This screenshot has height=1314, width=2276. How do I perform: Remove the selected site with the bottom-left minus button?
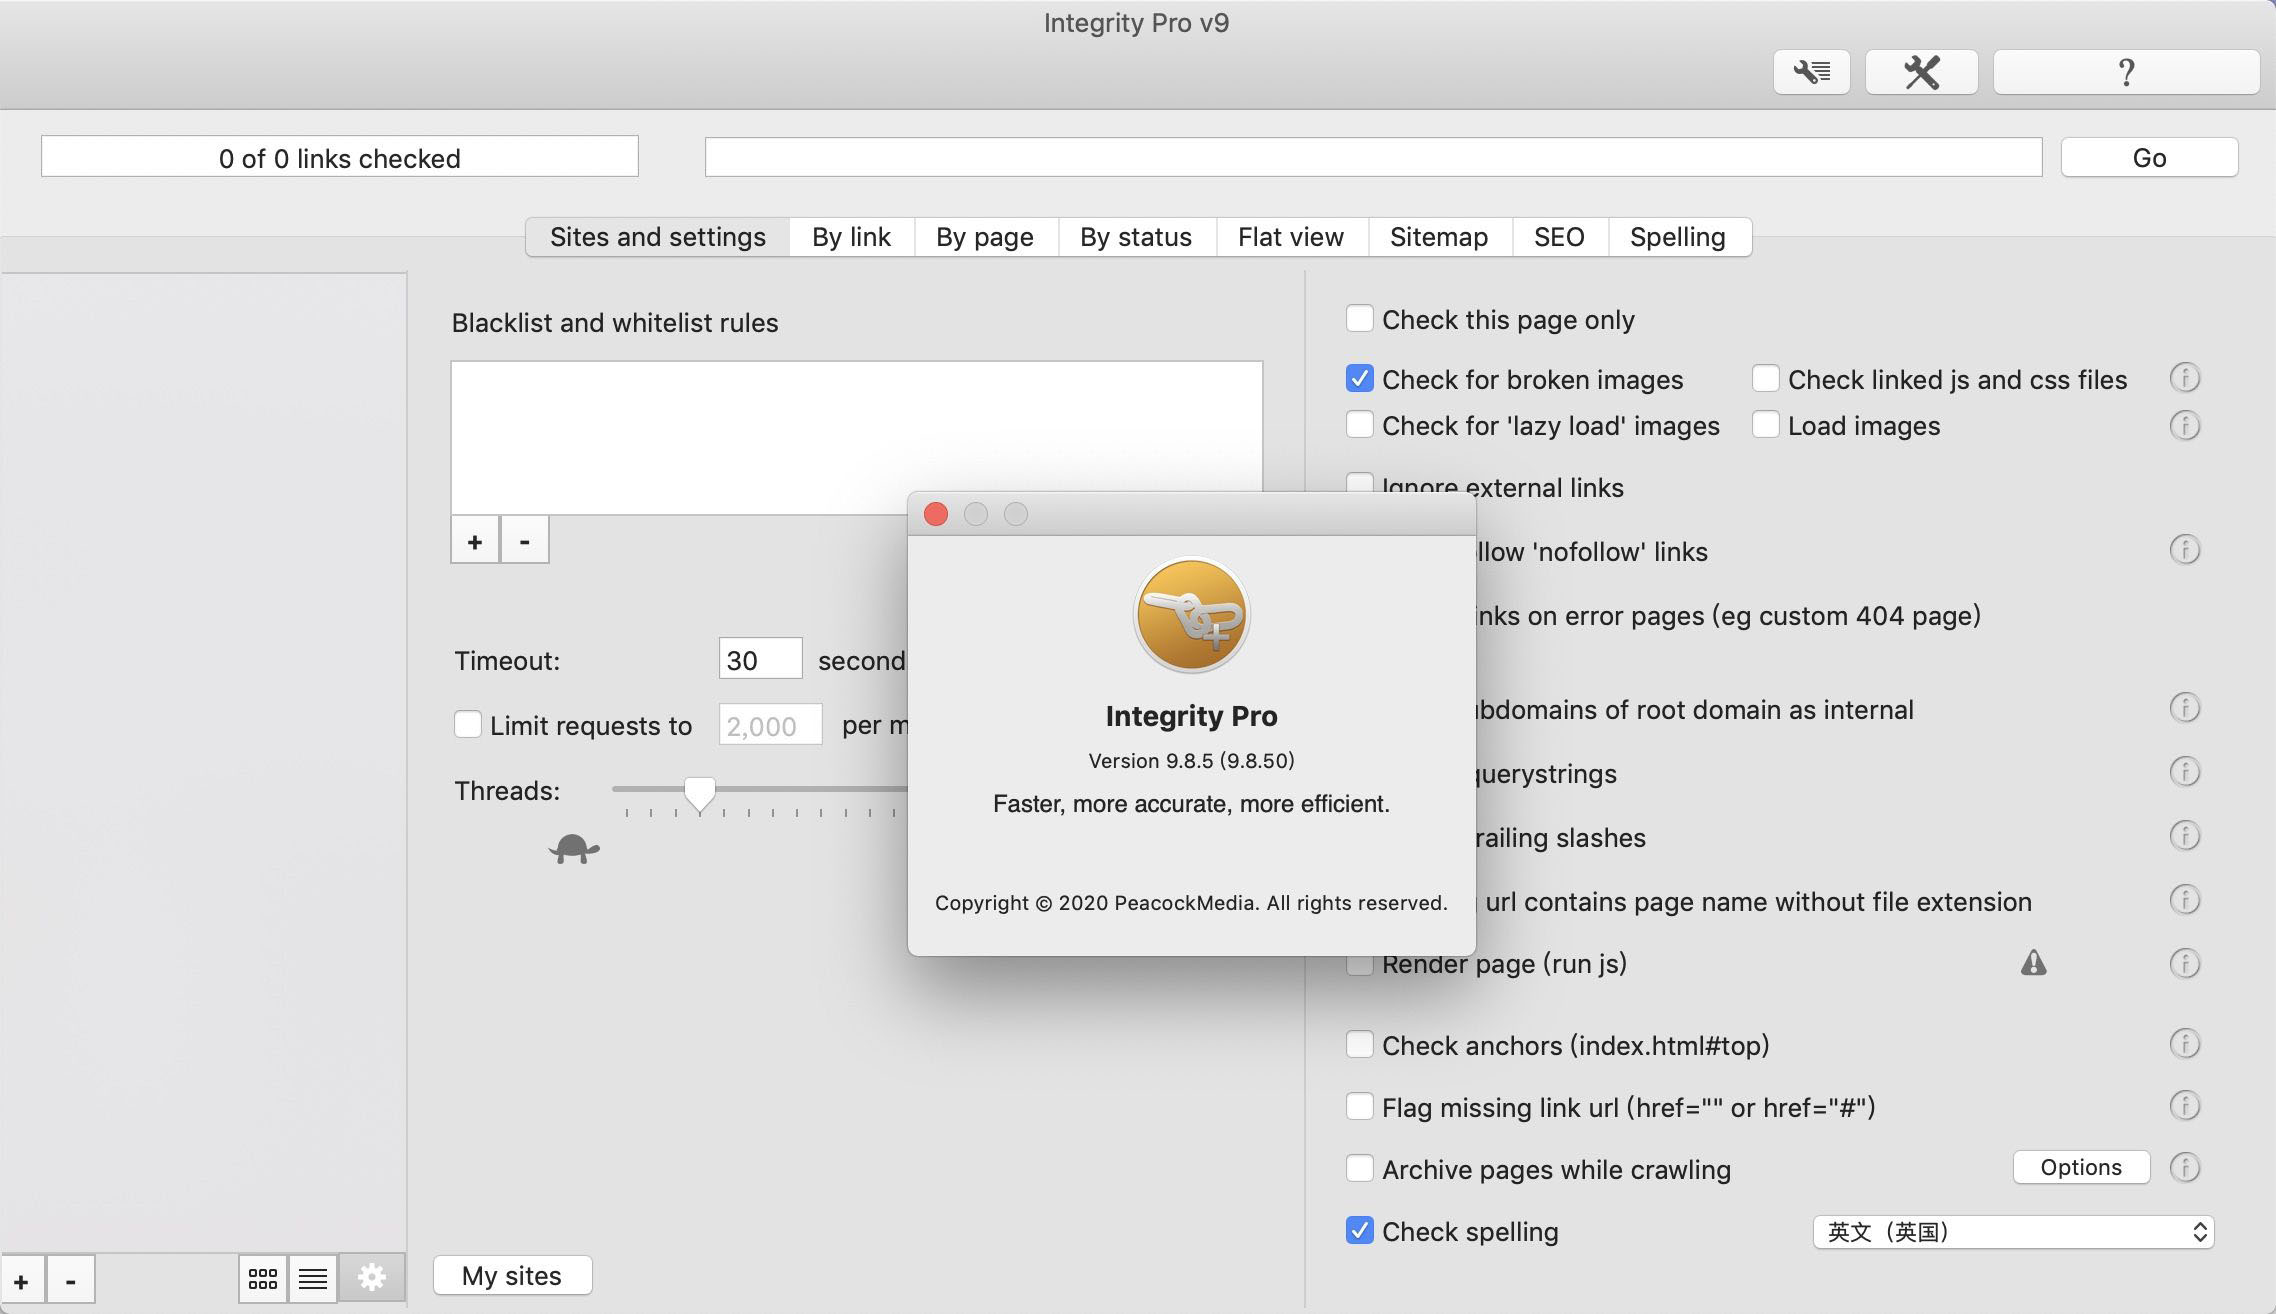coord(70,1280)
